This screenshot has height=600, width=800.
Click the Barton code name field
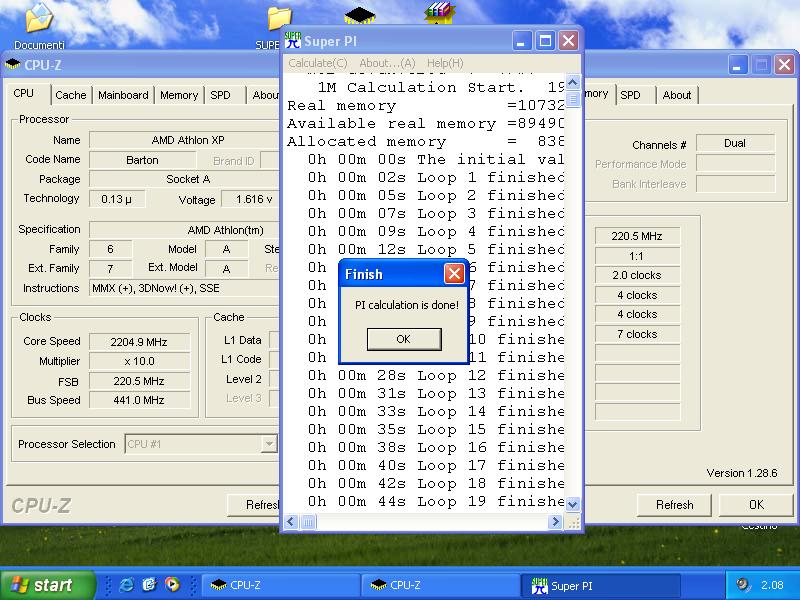142,160
